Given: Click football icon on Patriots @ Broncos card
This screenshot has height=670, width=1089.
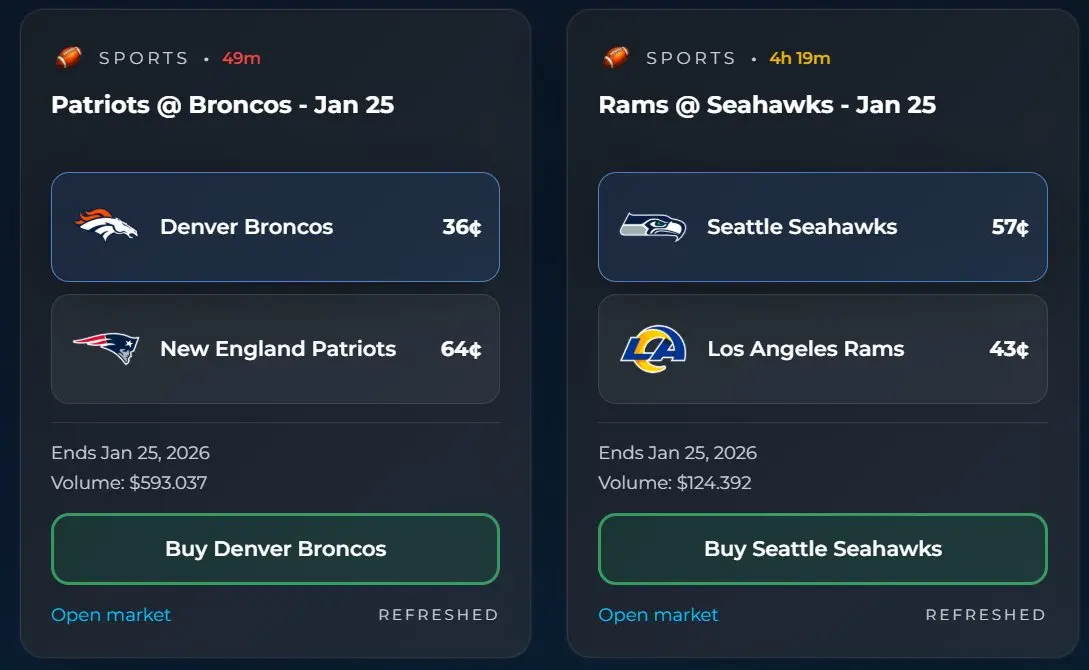Looking at the screenshot, I should click(x=68, y=58).
